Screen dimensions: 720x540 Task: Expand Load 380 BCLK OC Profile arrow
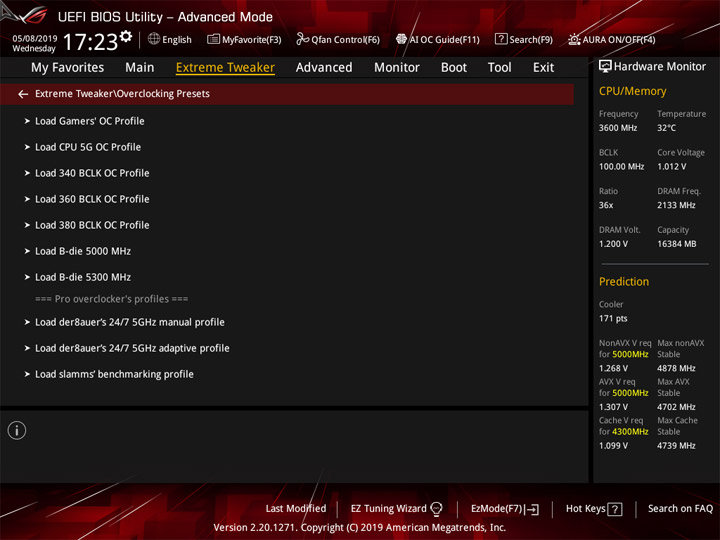coord(27,225)
